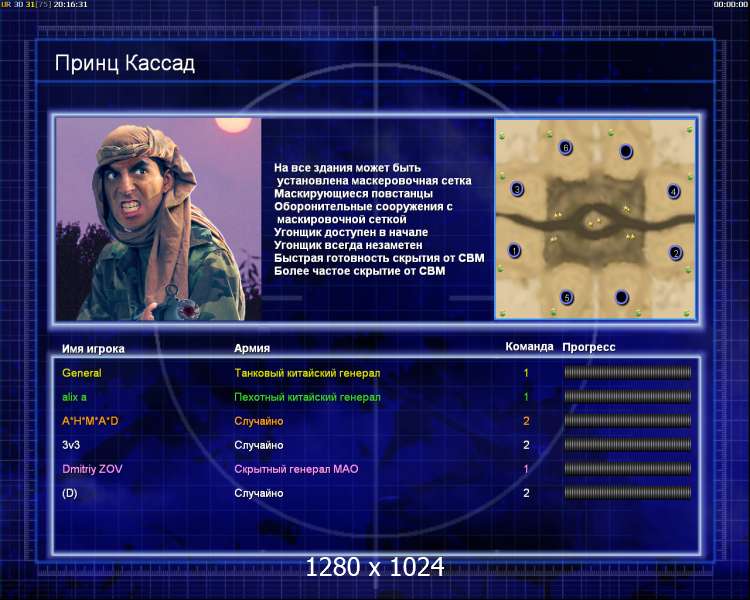This screenshot has height=600, width=750.
Task: Click the Команда column header
Action: [529, 347]
